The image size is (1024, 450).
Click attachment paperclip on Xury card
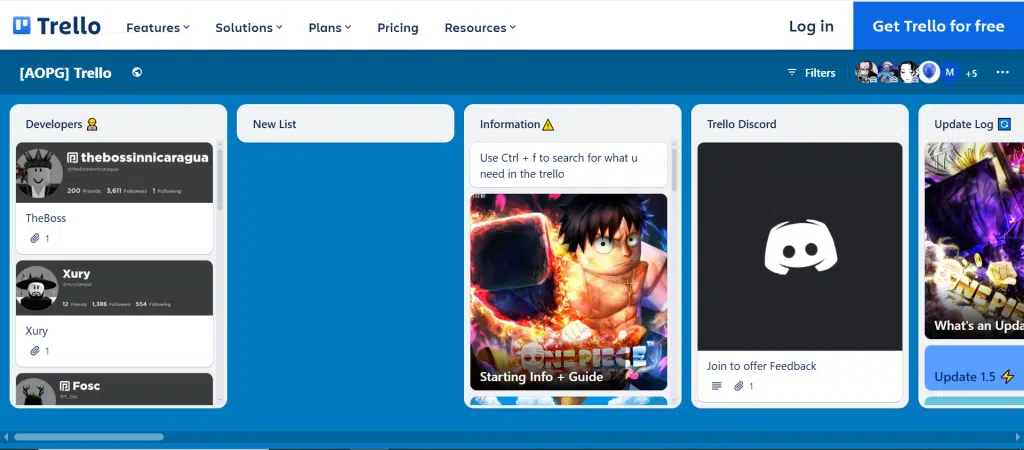[x=35, y=351]
